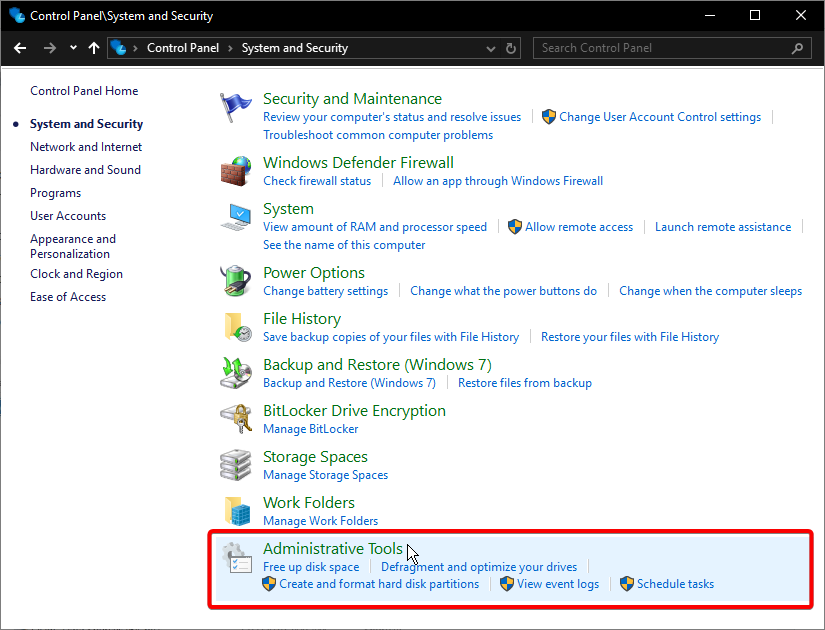Viewport: 825px width, 630px height.
Task: Click the Windows Defender Firewall brick wall icon
Action: pos(235,171)
